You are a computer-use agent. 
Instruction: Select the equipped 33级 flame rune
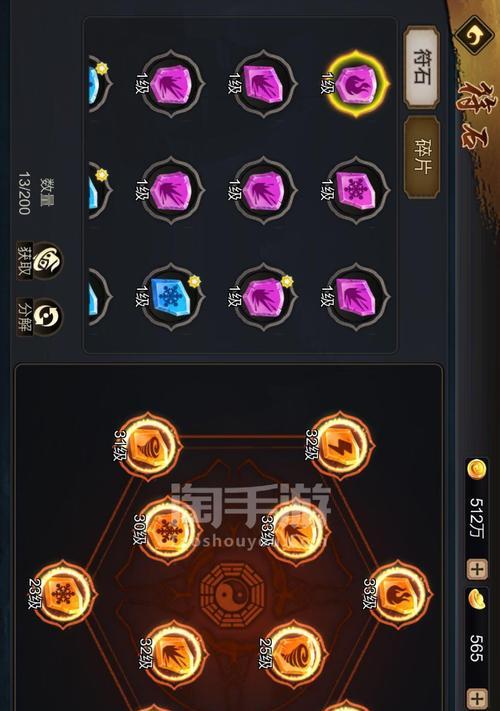(399, 594)
